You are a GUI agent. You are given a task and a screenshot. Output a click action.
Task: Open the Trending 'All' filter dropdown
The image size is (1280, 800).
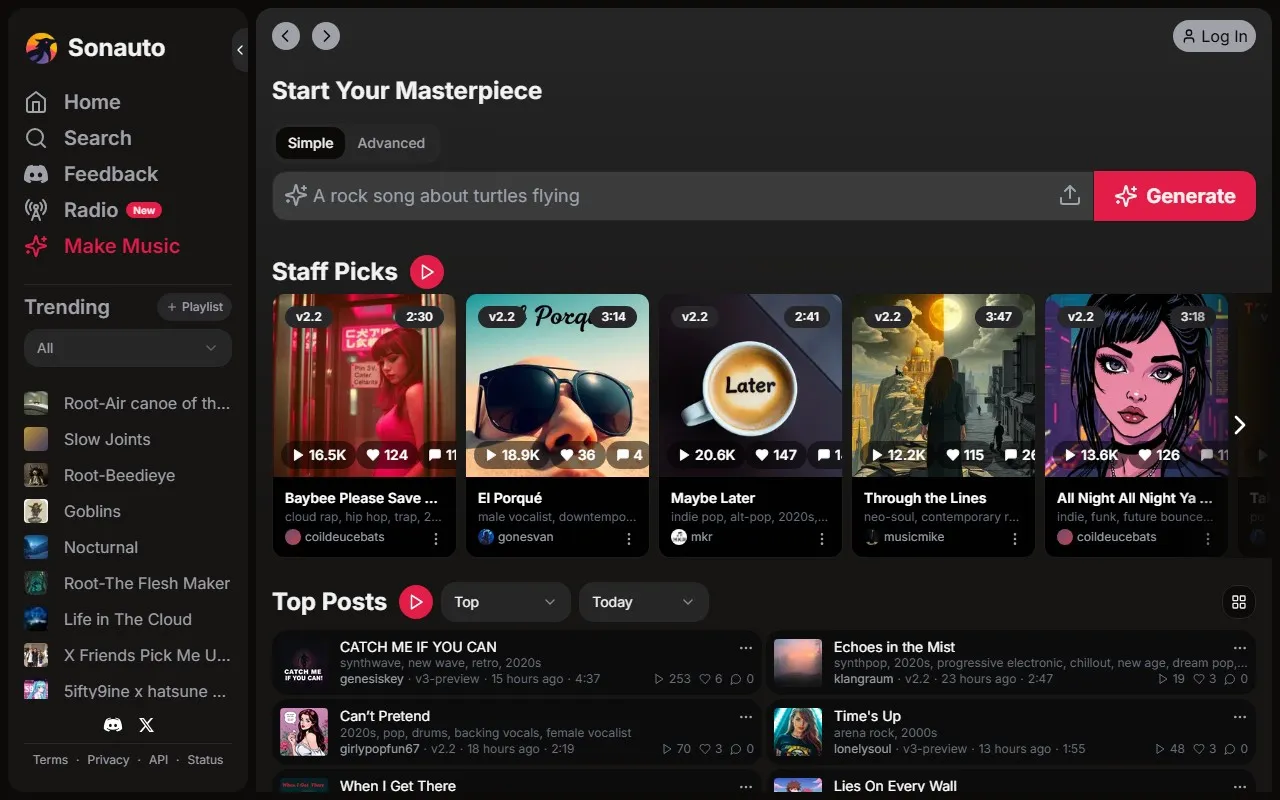point(128,348)
